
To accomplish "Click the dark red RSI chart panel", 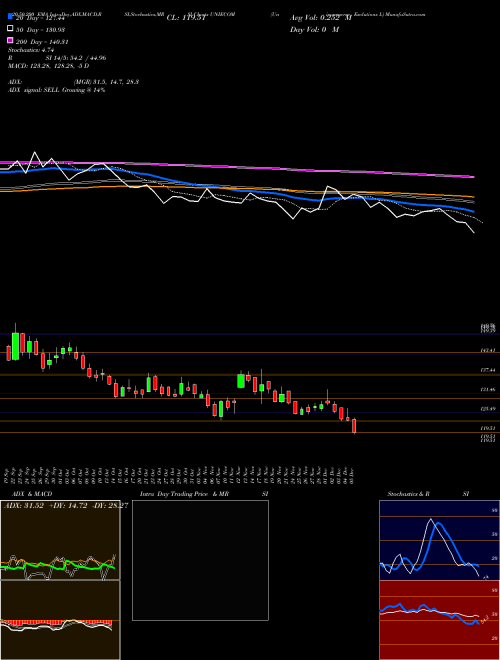I will tap(439, 620).
